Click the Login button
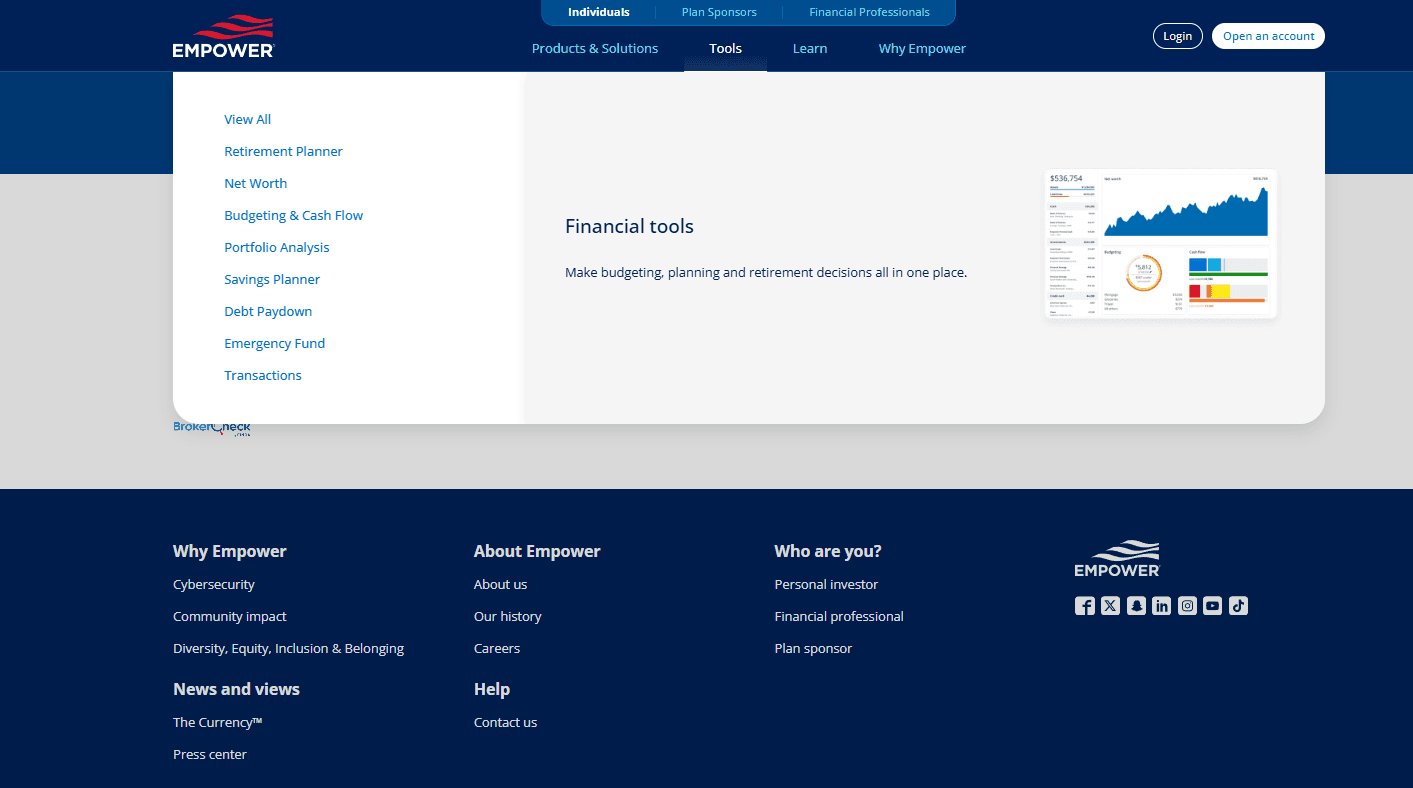 point(1177,36)
